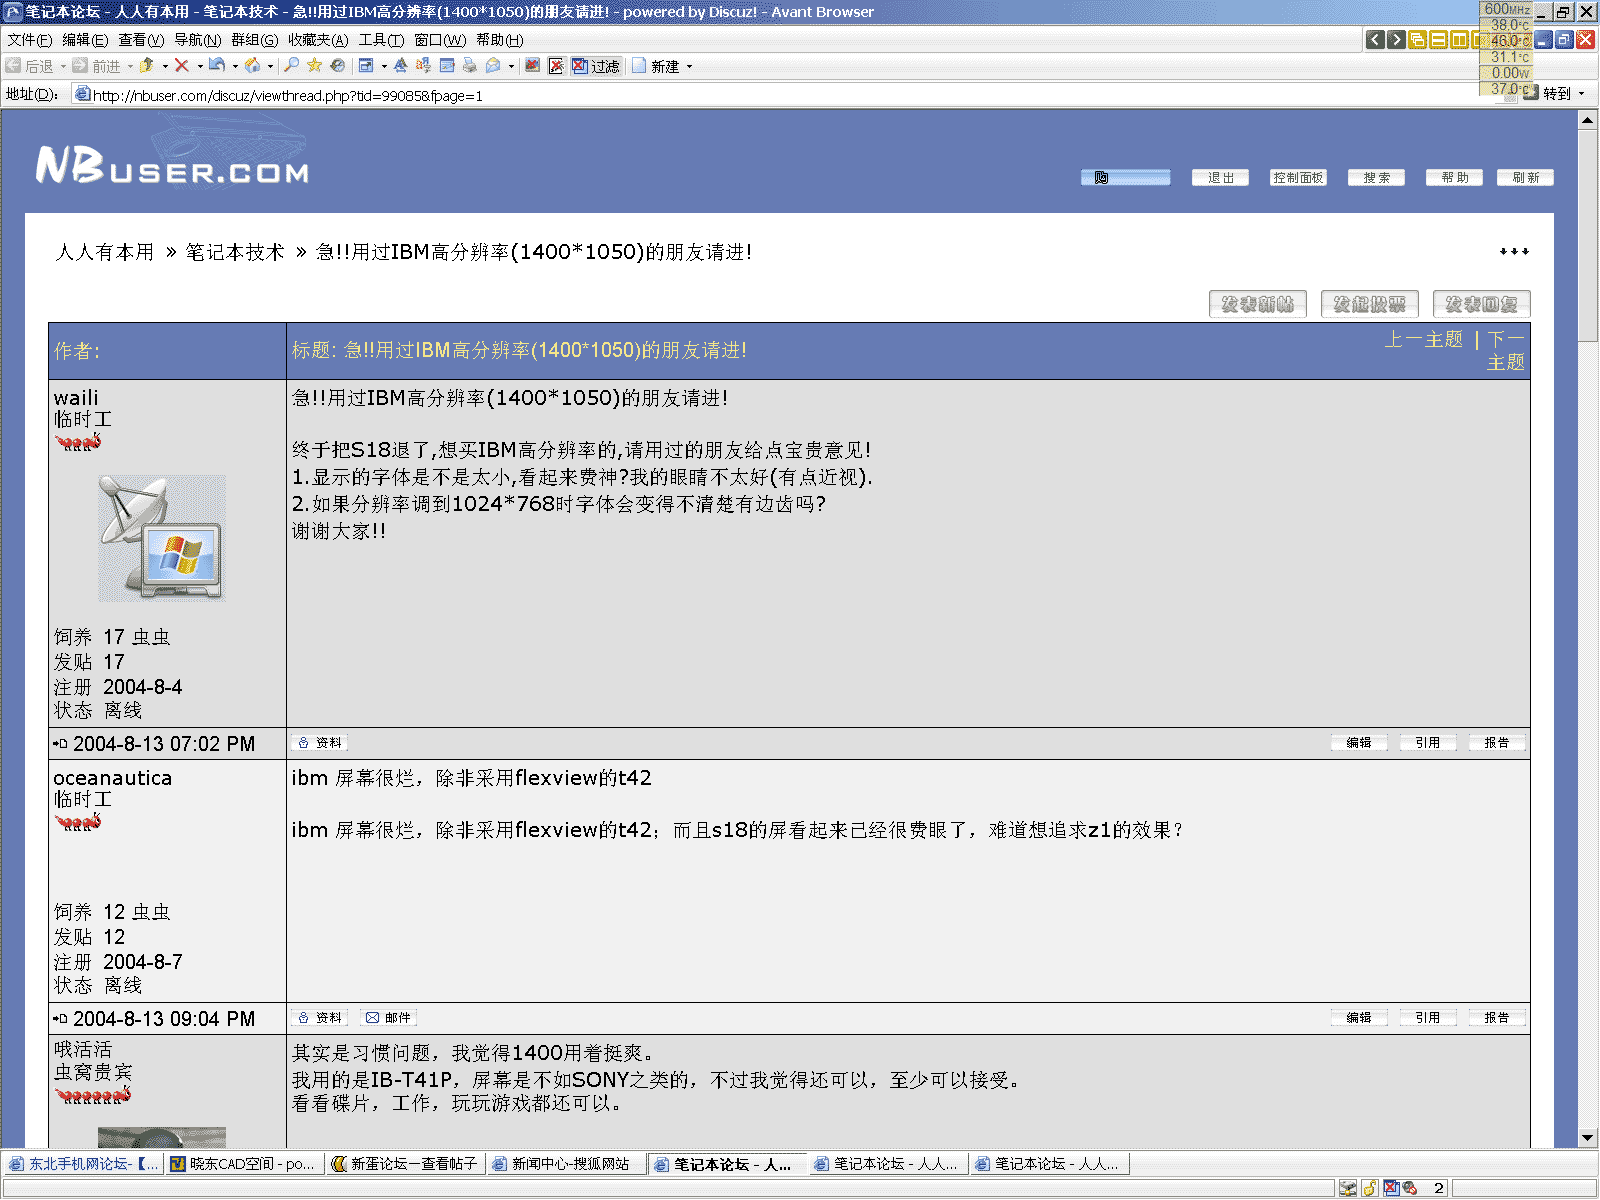Screen dimensions: 1600x1200
Task: Click the NBuser.com site logo
Action: click(x=172, y=165)
